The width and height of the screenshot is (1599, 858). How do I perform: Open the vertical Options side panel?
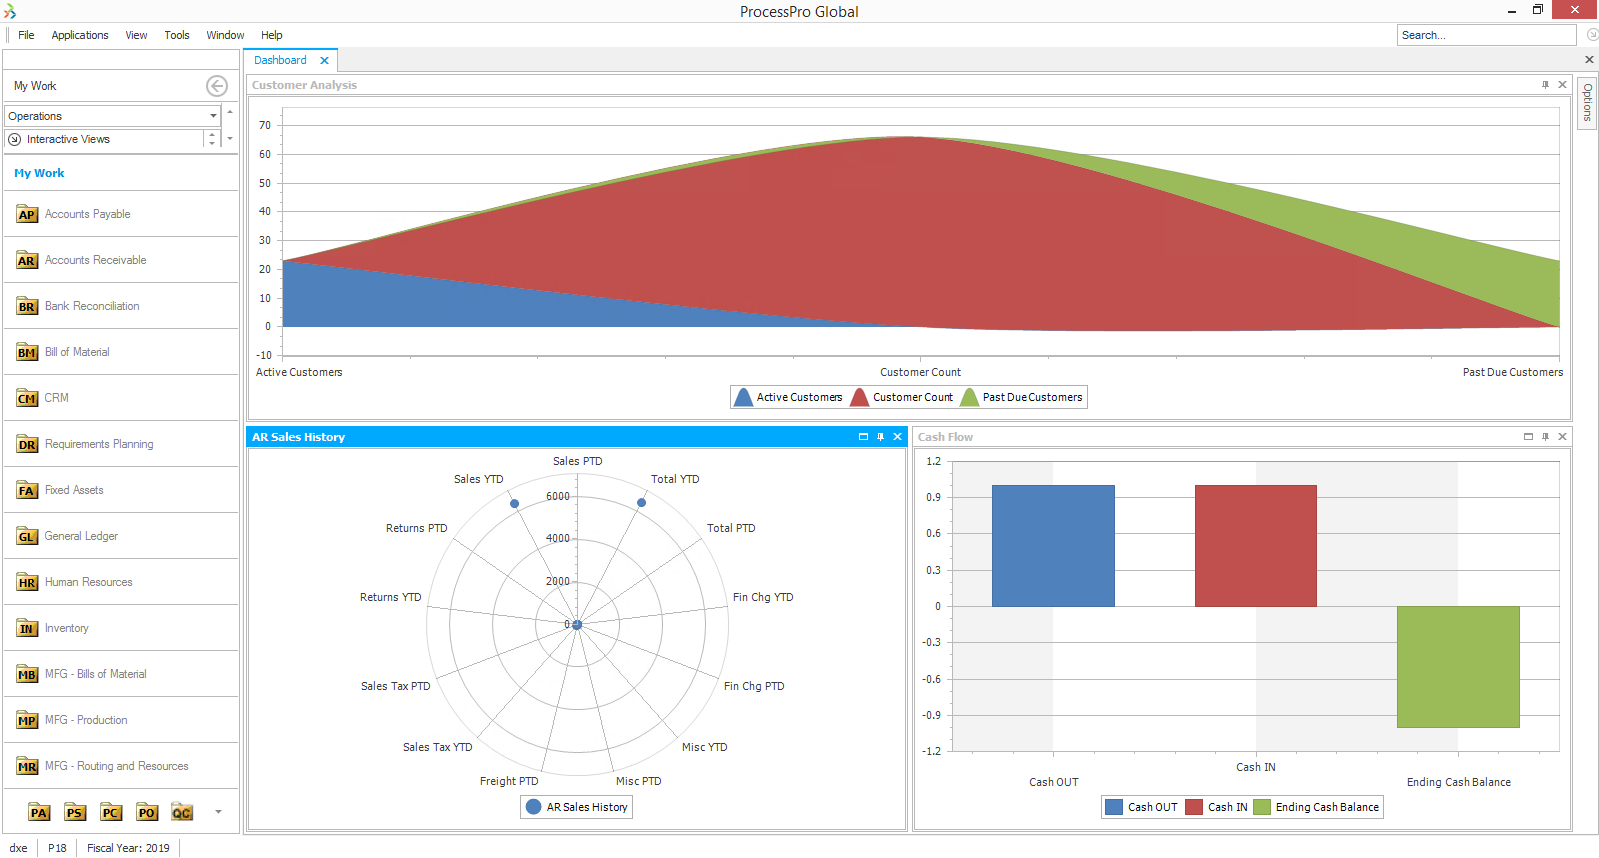point(1587,102)
